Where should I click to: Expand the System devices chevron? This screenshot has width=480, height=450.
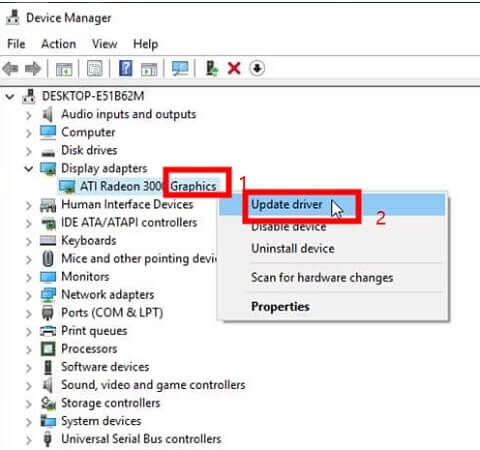click(29, 422)
